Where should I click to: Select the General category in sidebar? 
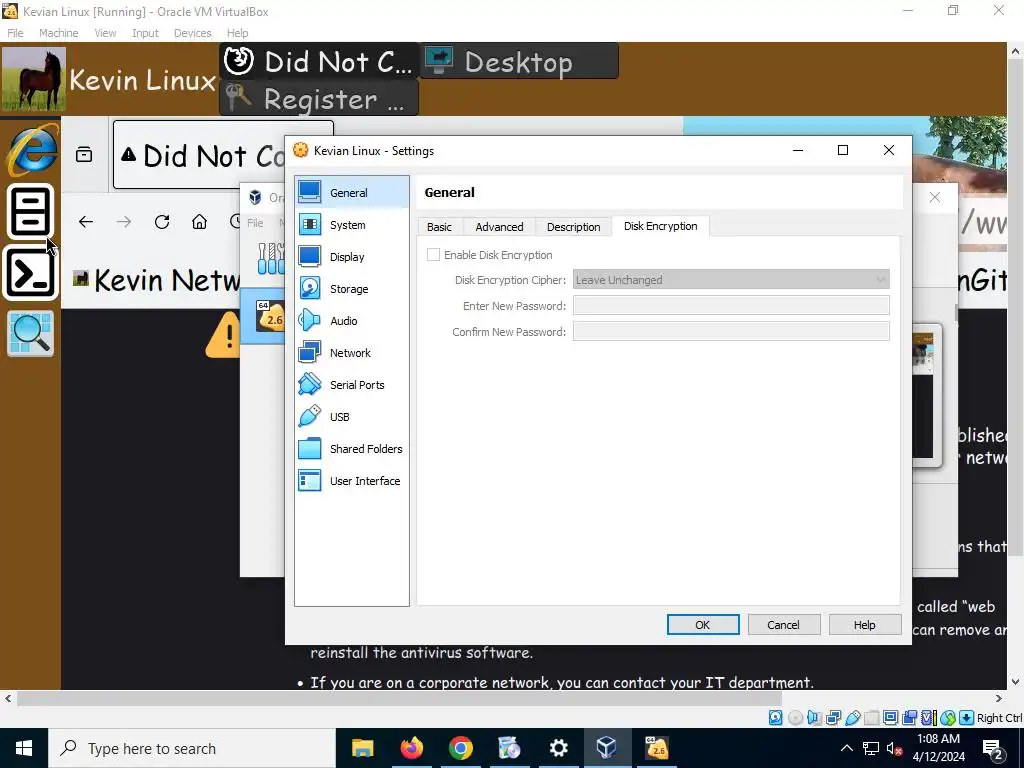351,193
